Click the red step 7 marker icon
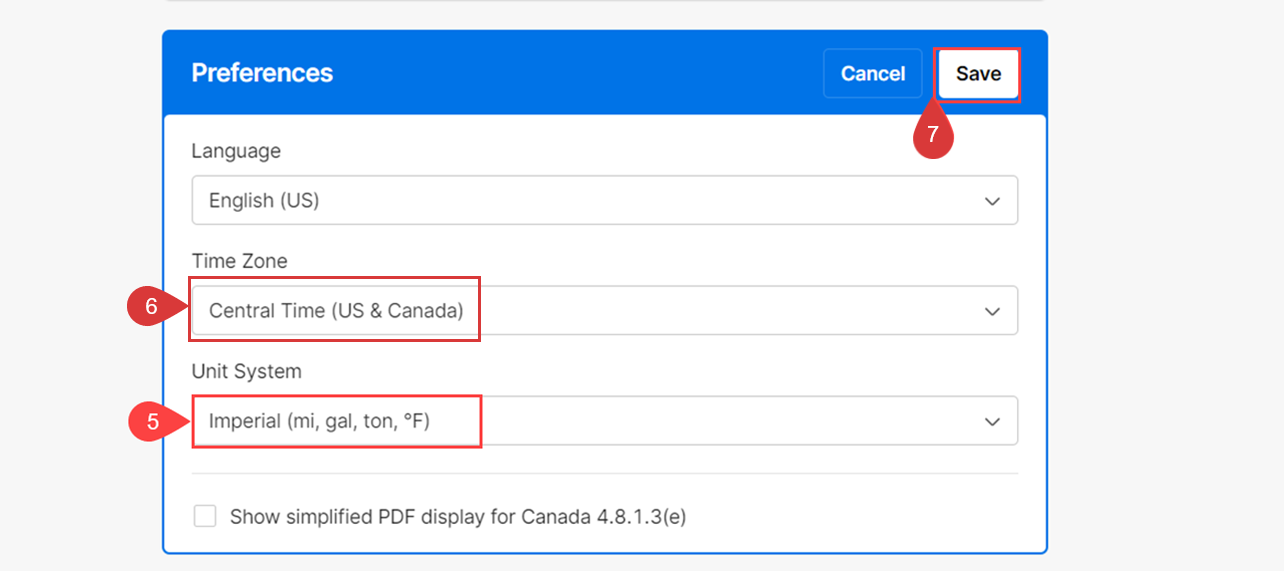Viewport: 1284px width, 571px height. pyautogui.click(x=932, y=133)
